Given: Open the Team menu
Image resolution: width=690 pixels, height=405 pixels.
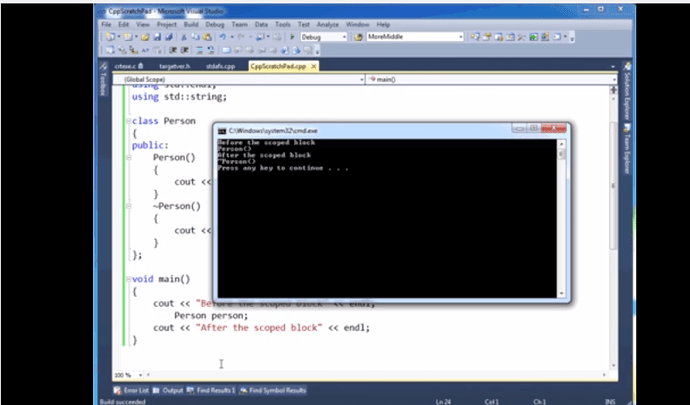Looking at the screenshot, I should (x=239, y=25).
